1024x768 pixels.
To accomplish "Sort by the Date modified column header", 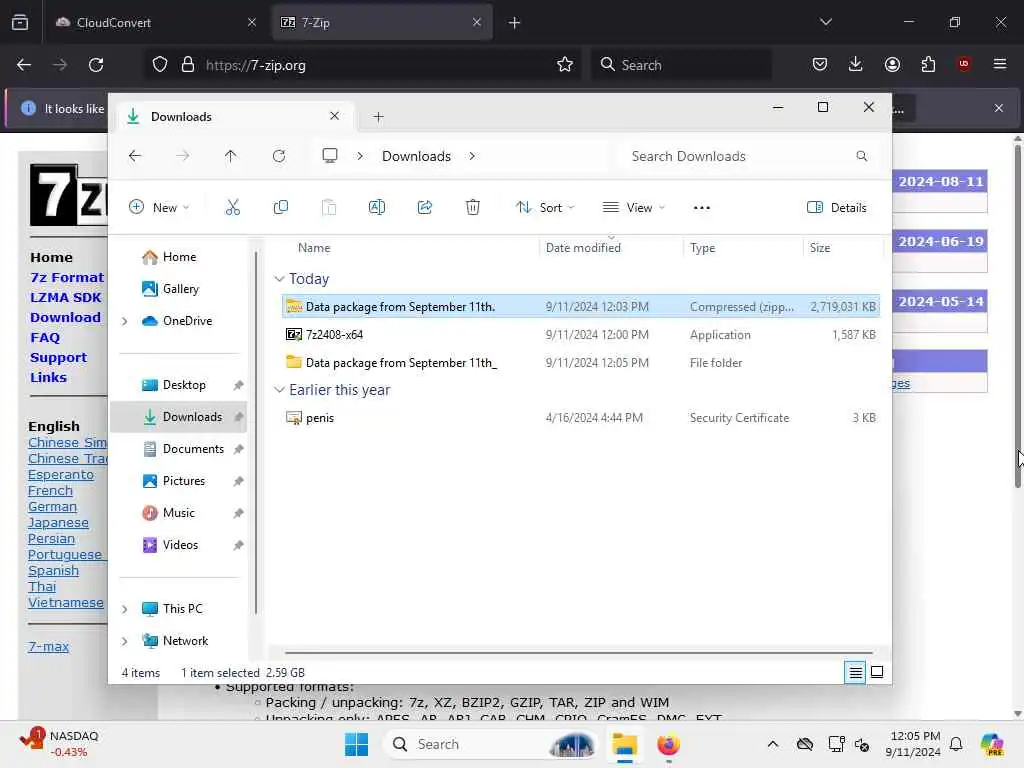I will click(583, 248).
